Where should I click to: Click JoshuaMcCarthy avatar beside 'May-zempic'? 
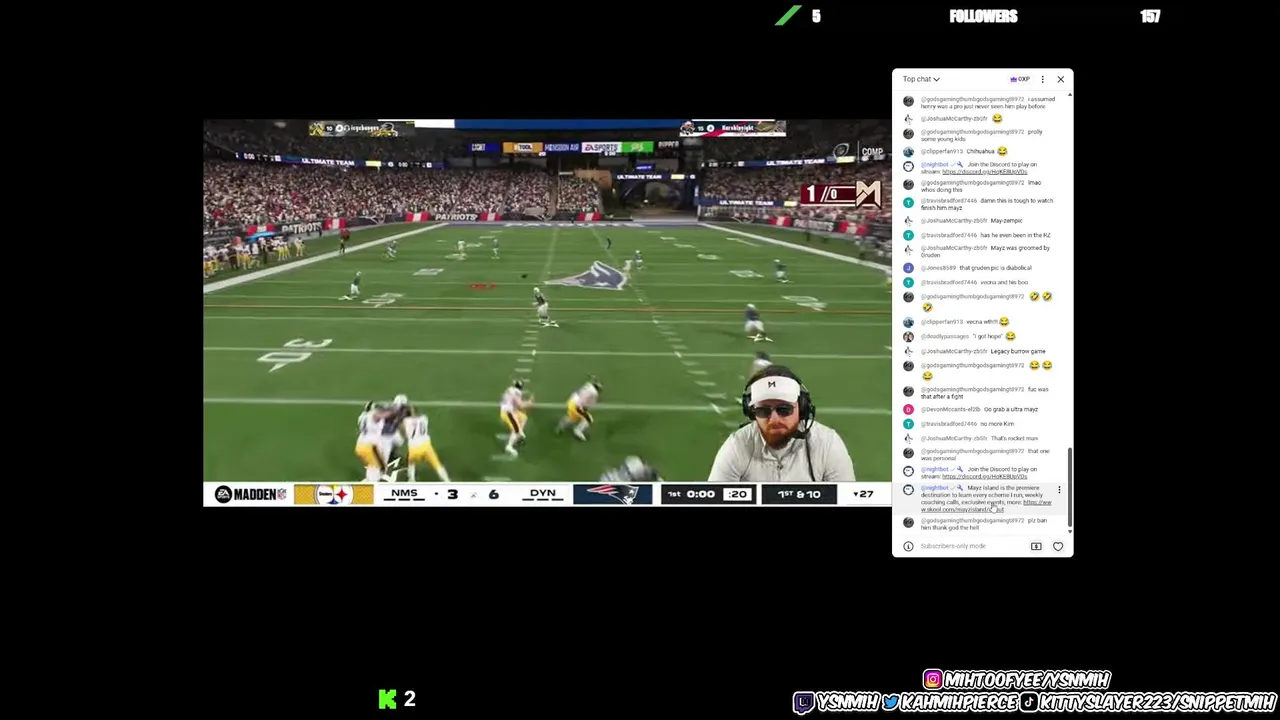[908, 220]
